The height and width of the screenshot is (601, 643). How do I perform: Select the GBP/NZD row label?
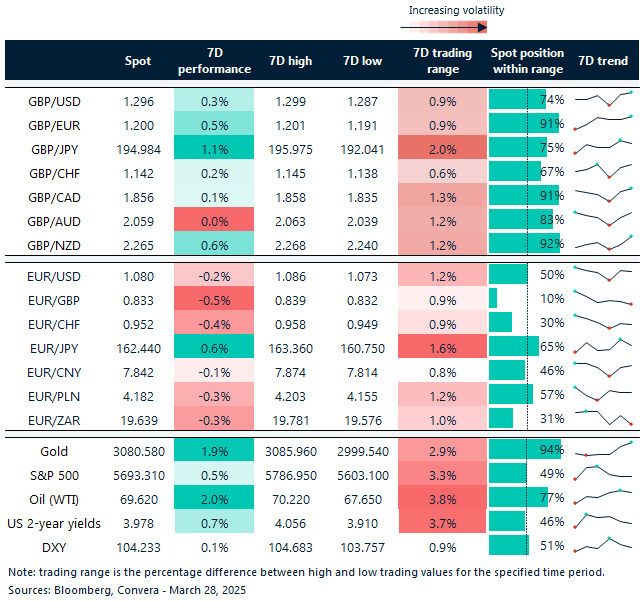(x=54, y=246)
